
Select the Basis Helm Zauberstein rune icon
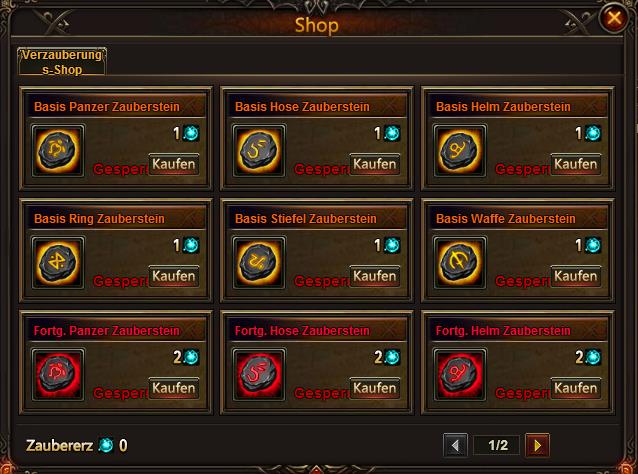click(x=460, y=151)
